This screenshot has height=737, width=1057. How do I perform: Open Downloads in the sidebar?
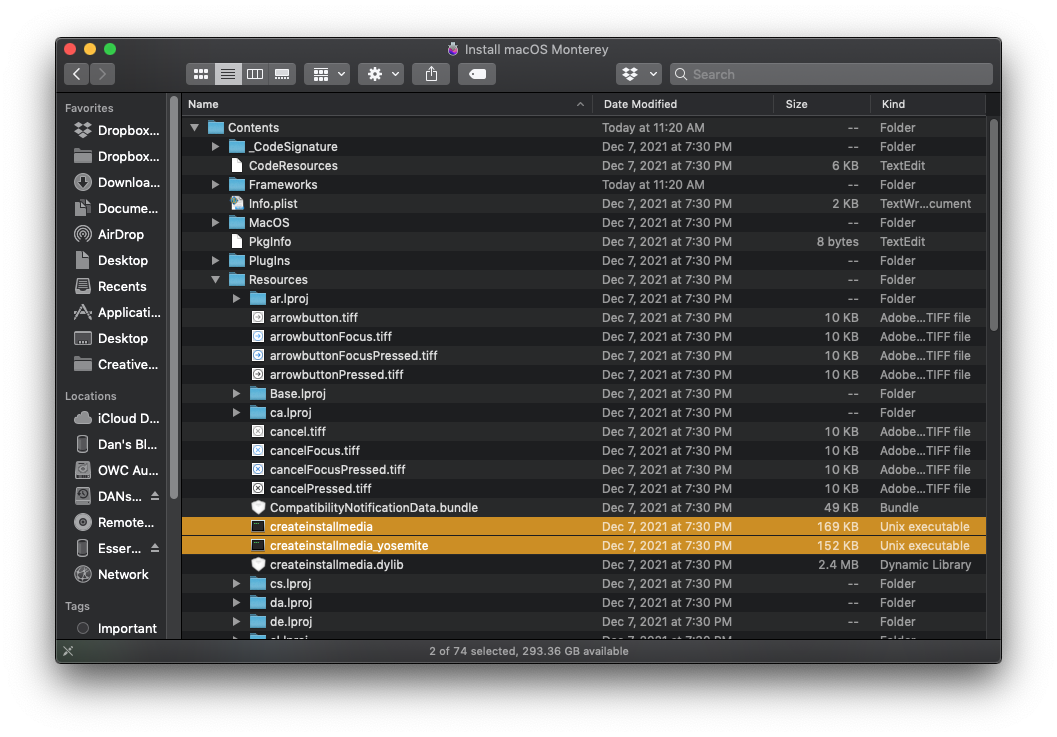(117, 182)
